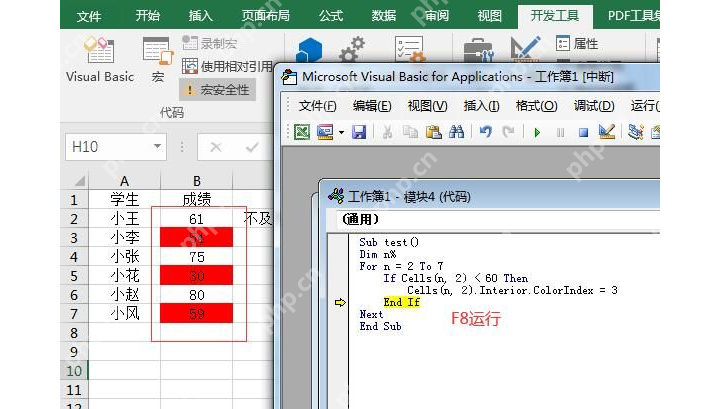This screenshot has width=720, height=409.
Task: Click the Copy icon in VBA toolbar
Action: (x=410, y=132)
